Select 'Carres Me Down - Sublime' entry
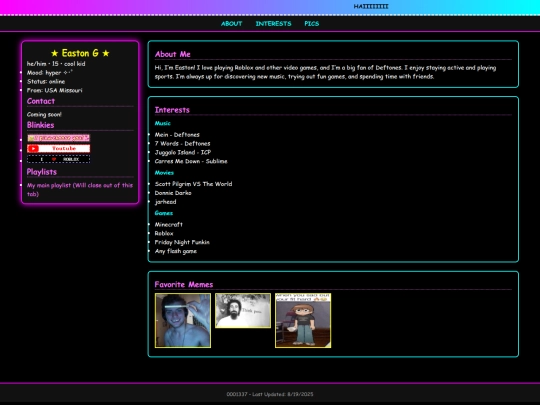Viewport: 540px width, 405px height. 191,161
